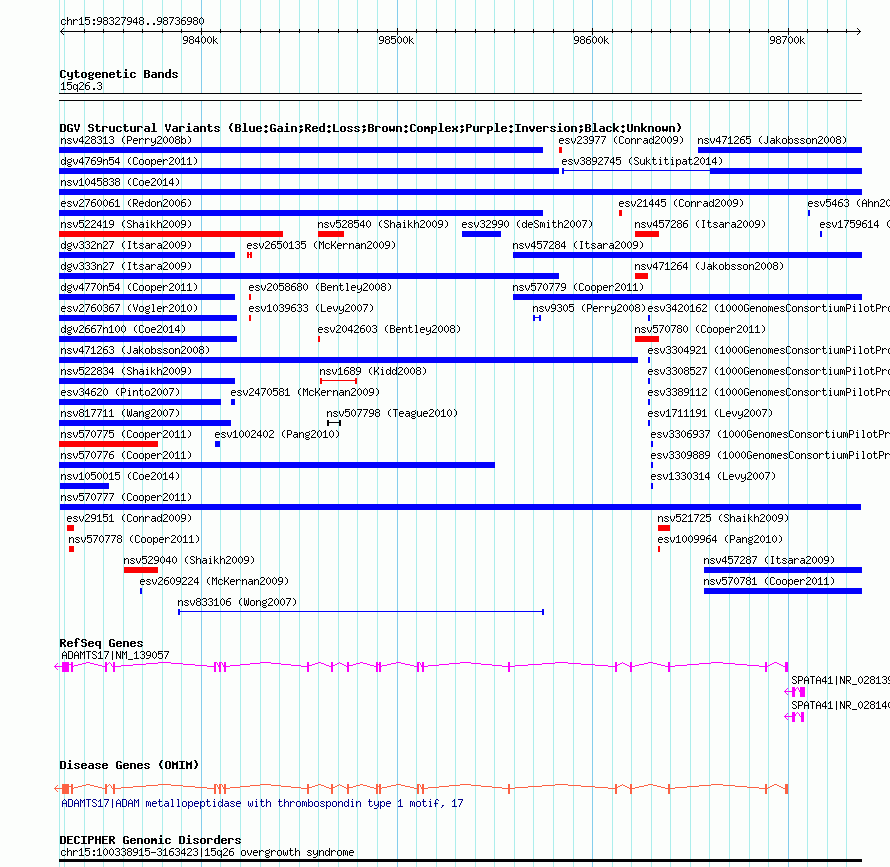Click the dgv4769n54 (Cooper2011) label
Image resolution: width=890 pixels, height=867 pixels.
coord(129,161)
